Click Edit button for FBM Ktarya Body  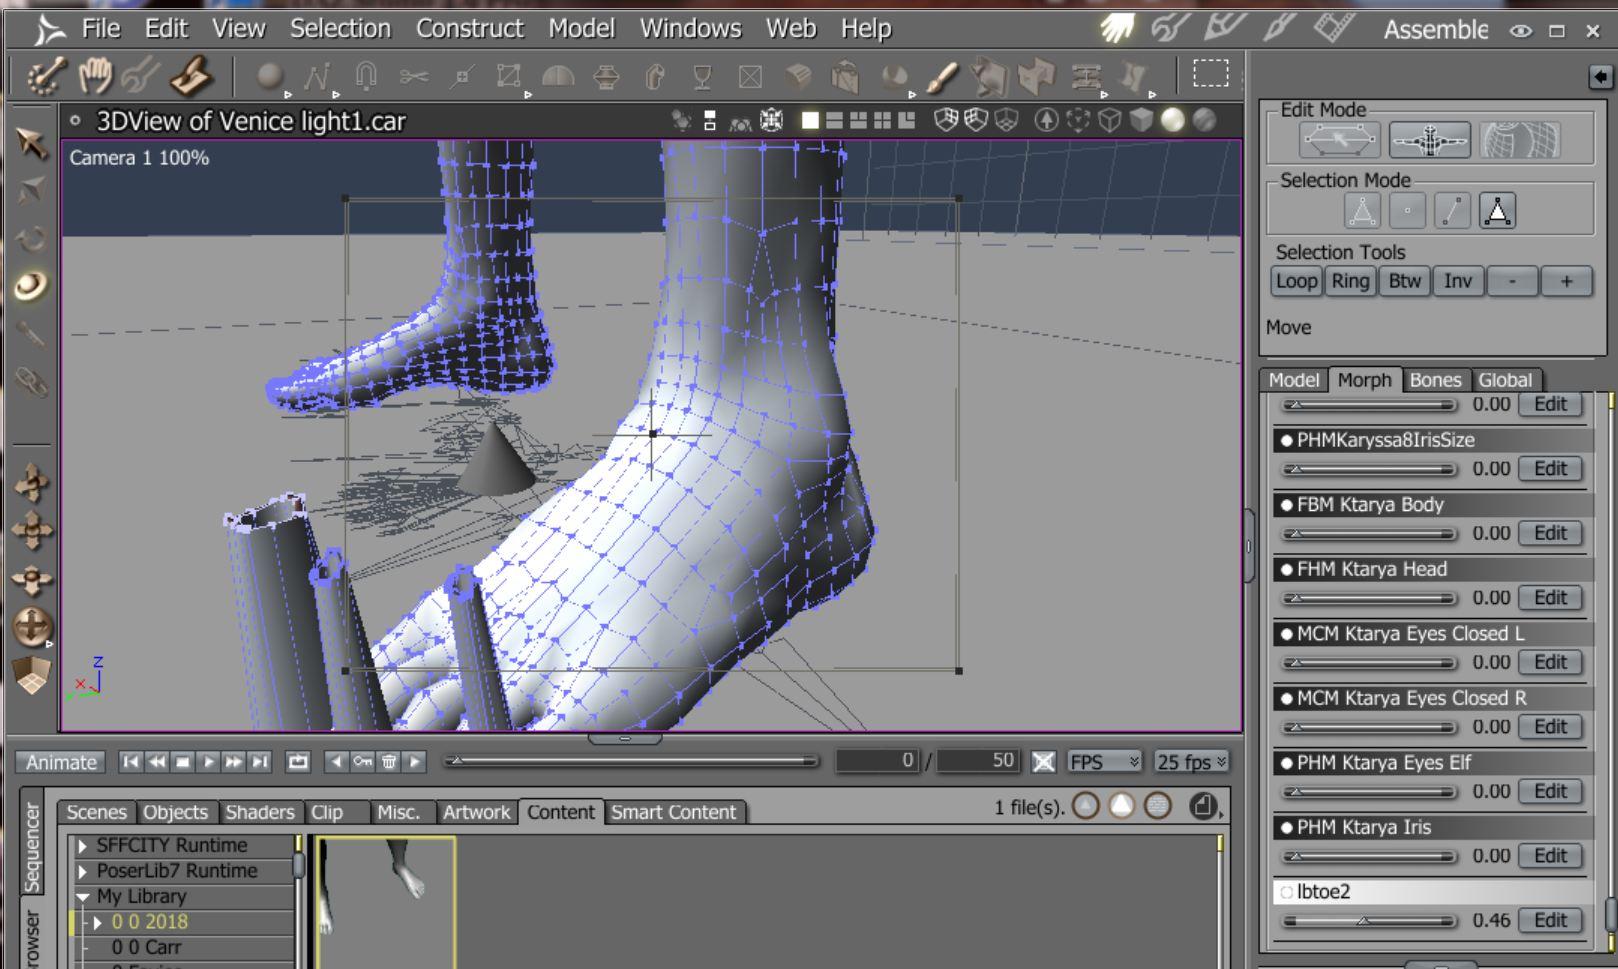point(1550,533)
